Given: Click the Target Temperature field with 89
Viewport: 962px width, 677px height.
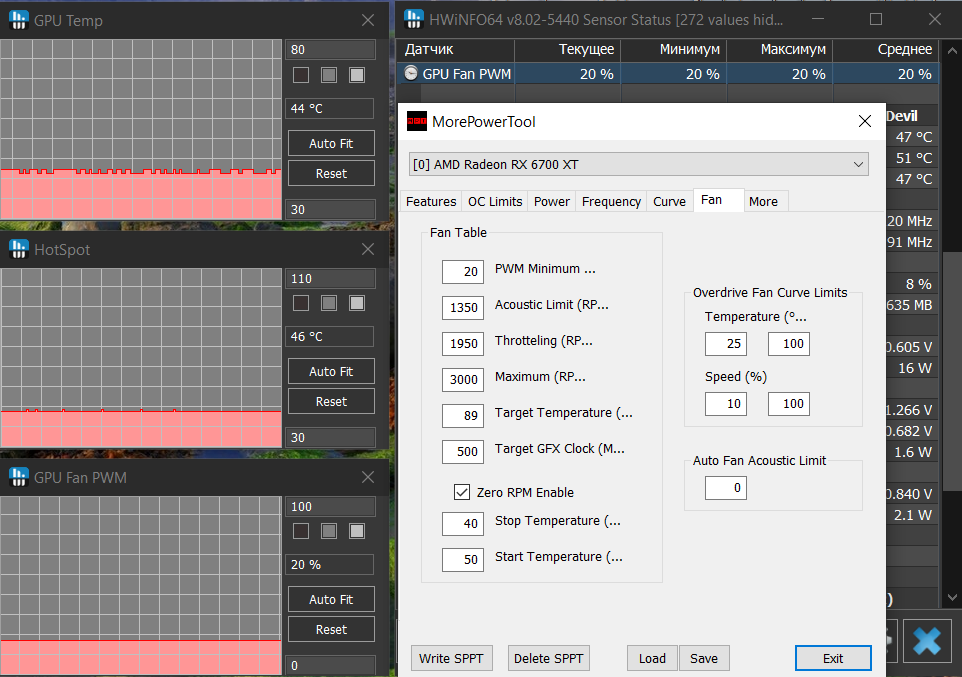Looking at the screenshot, I should 463,416.
